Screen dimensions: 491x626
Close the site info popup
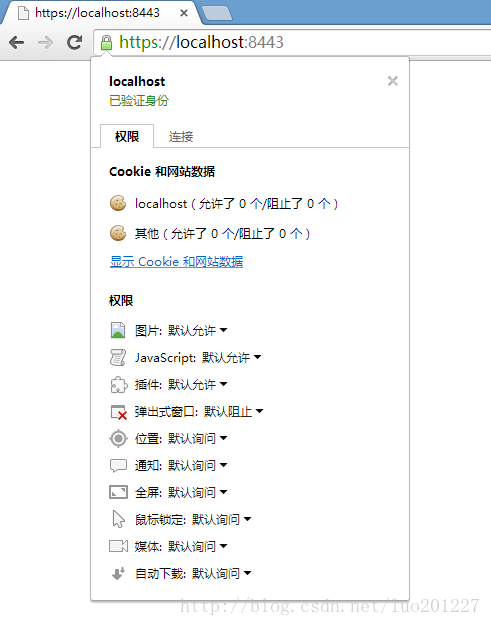pyautogui.click(x=393, y=81)
